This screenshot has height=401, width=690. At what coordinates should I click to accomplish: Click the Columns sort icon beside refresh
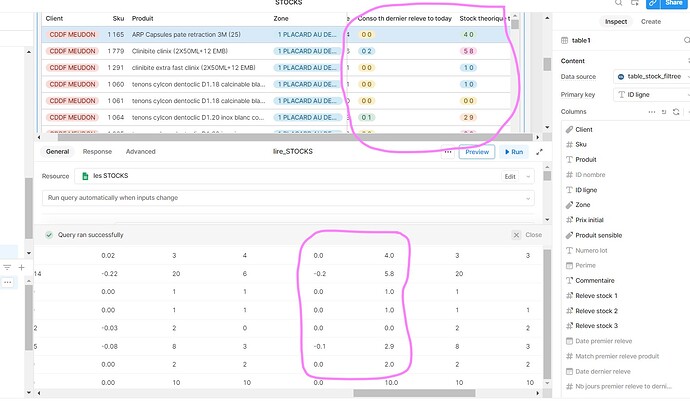click(x=664, y=112)
